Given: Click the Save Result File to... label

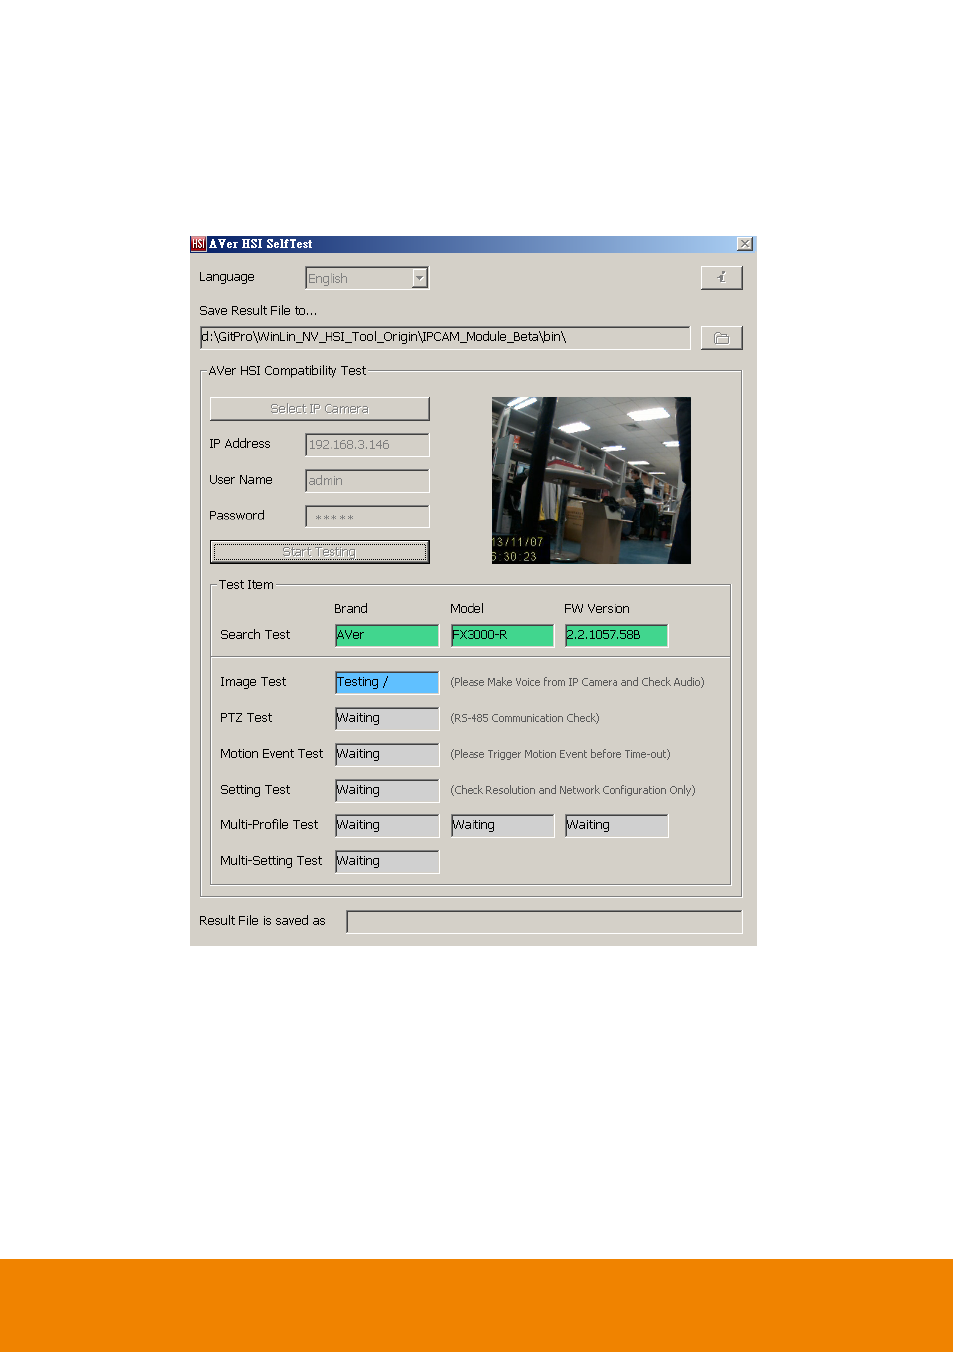Looking at the screenshot, I should click(258, 311).
